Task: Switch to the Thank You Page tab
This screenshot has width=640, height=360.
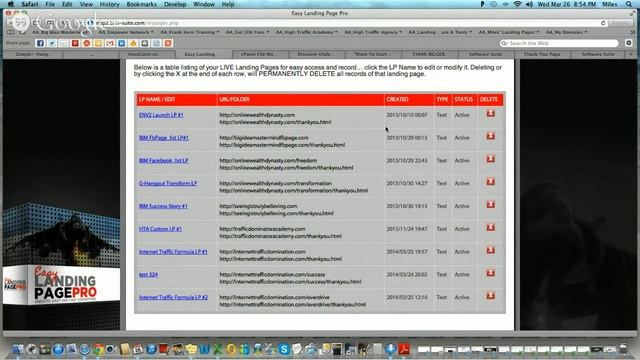Action: pyautogui.click(x=542, y=54)
